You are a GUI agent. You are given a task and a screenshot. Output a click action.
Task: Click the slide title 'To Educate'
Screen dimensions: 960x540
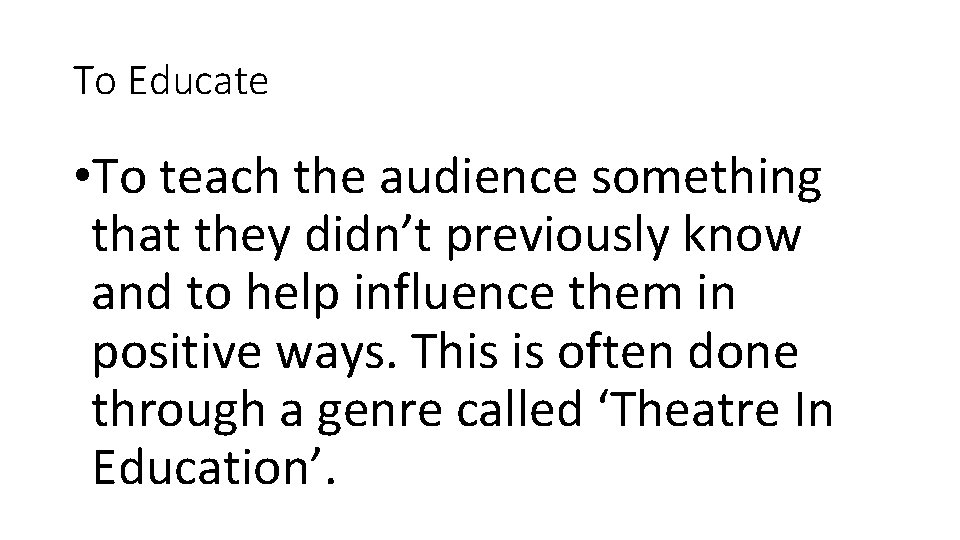click(171, 82)
